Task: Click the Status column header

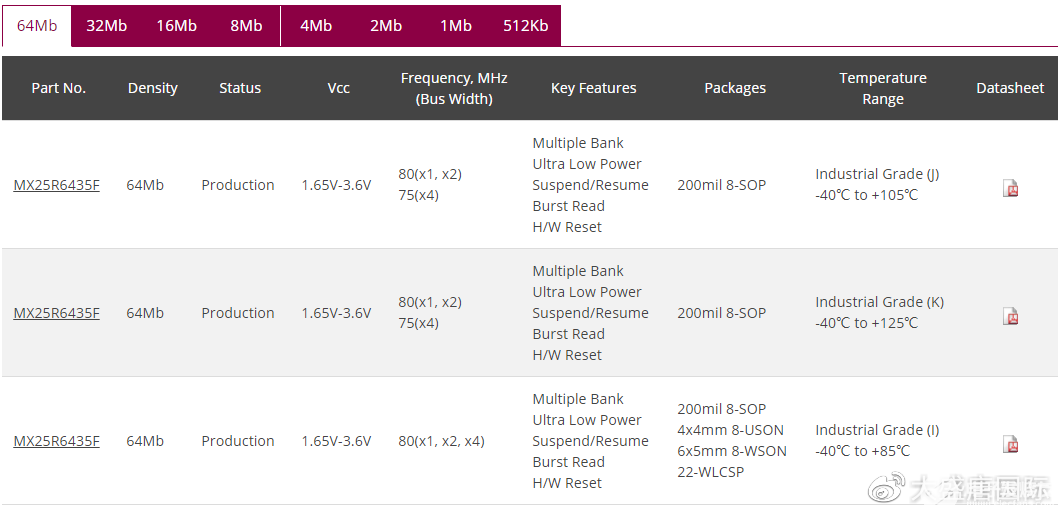Action: (x=240, y=88)
